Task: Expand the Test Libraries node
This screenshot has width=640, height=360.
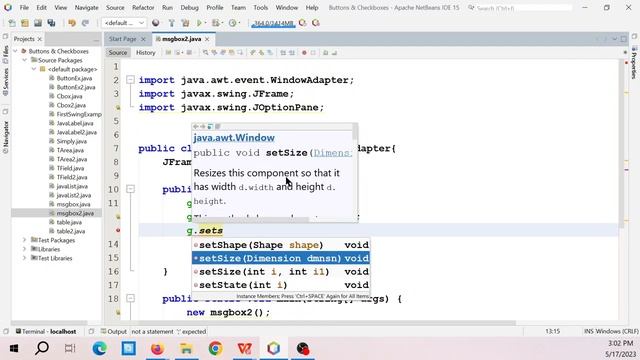Action: pyautogui.click(x=24, y=258)
